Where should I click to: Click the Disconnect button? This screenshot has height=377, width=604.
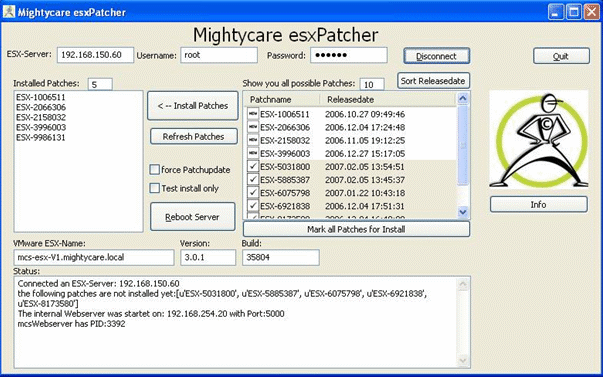pos(436,56)
